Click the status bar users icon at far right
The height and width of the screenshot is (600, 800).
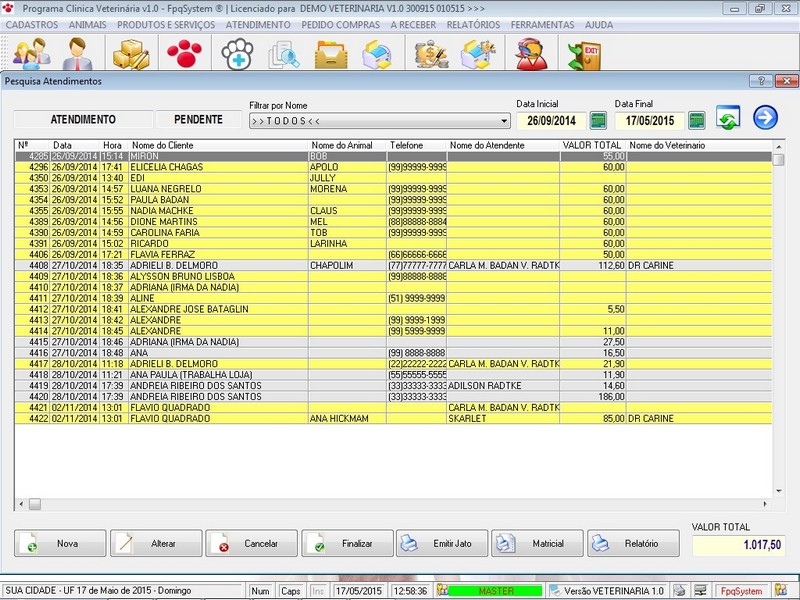coord(781,590)
